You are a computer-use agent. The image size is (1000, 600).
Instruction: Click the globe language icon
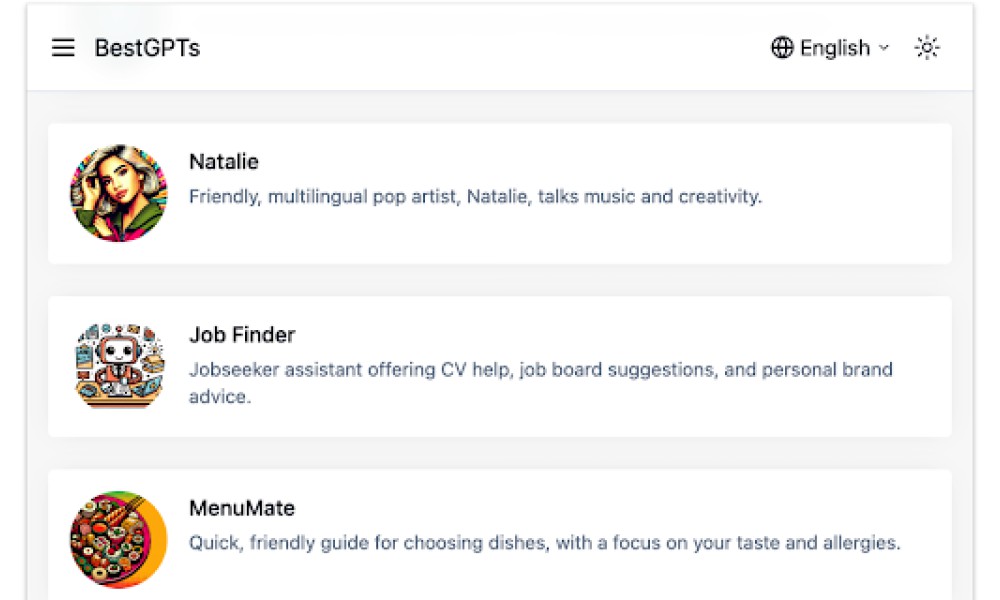tap(782, 48)
